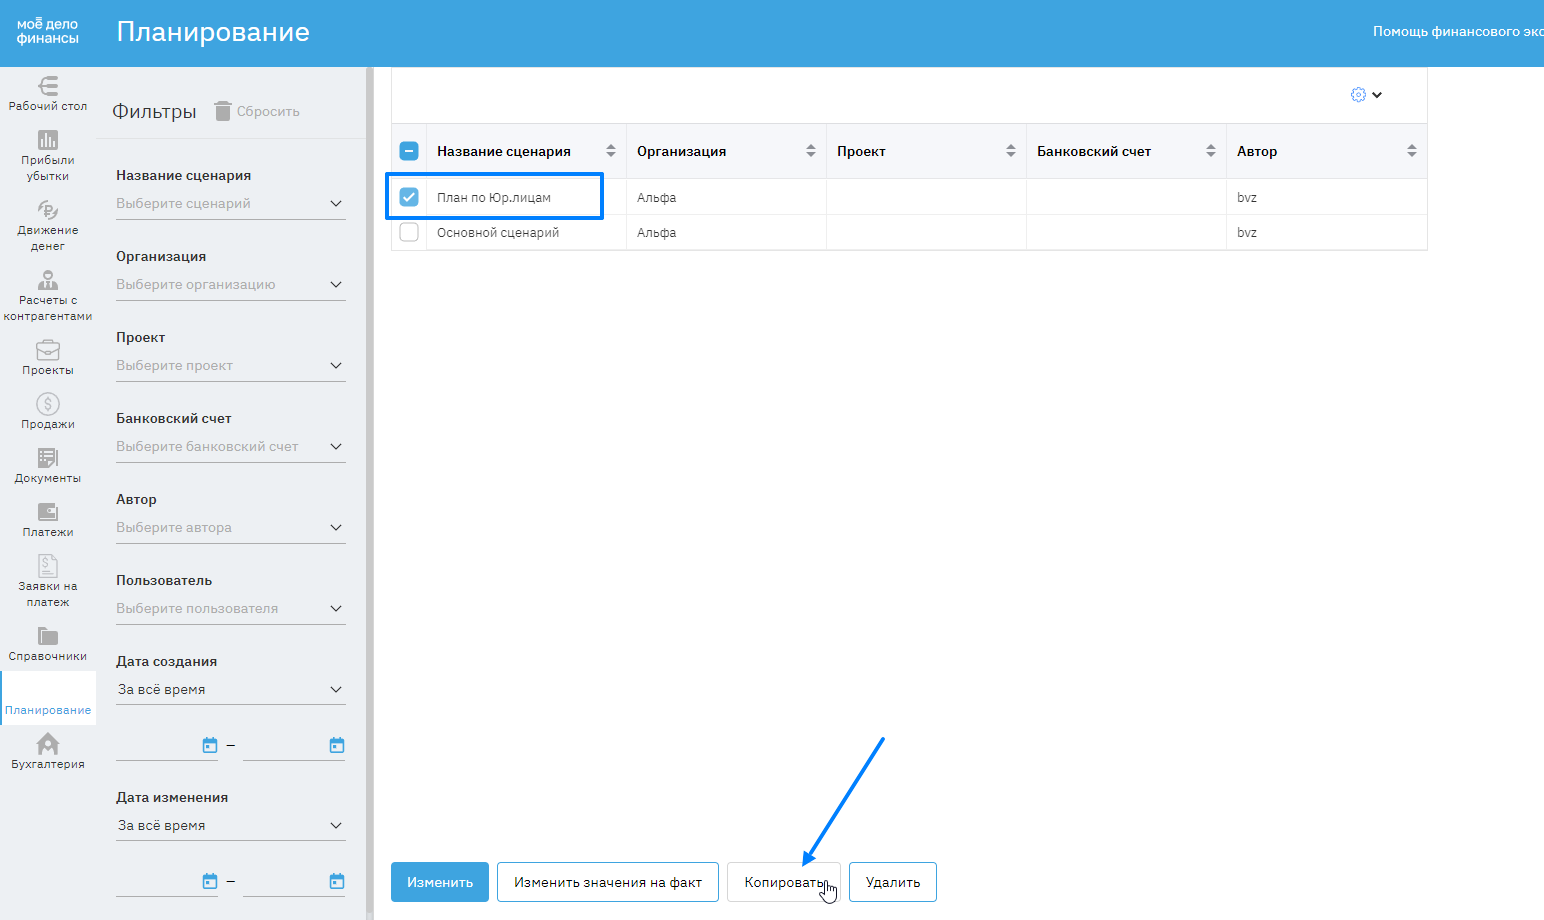The width and height of the screenshot is (1544, 920).
Task: Open the Справочники folder icon
Action: (48, 636)
